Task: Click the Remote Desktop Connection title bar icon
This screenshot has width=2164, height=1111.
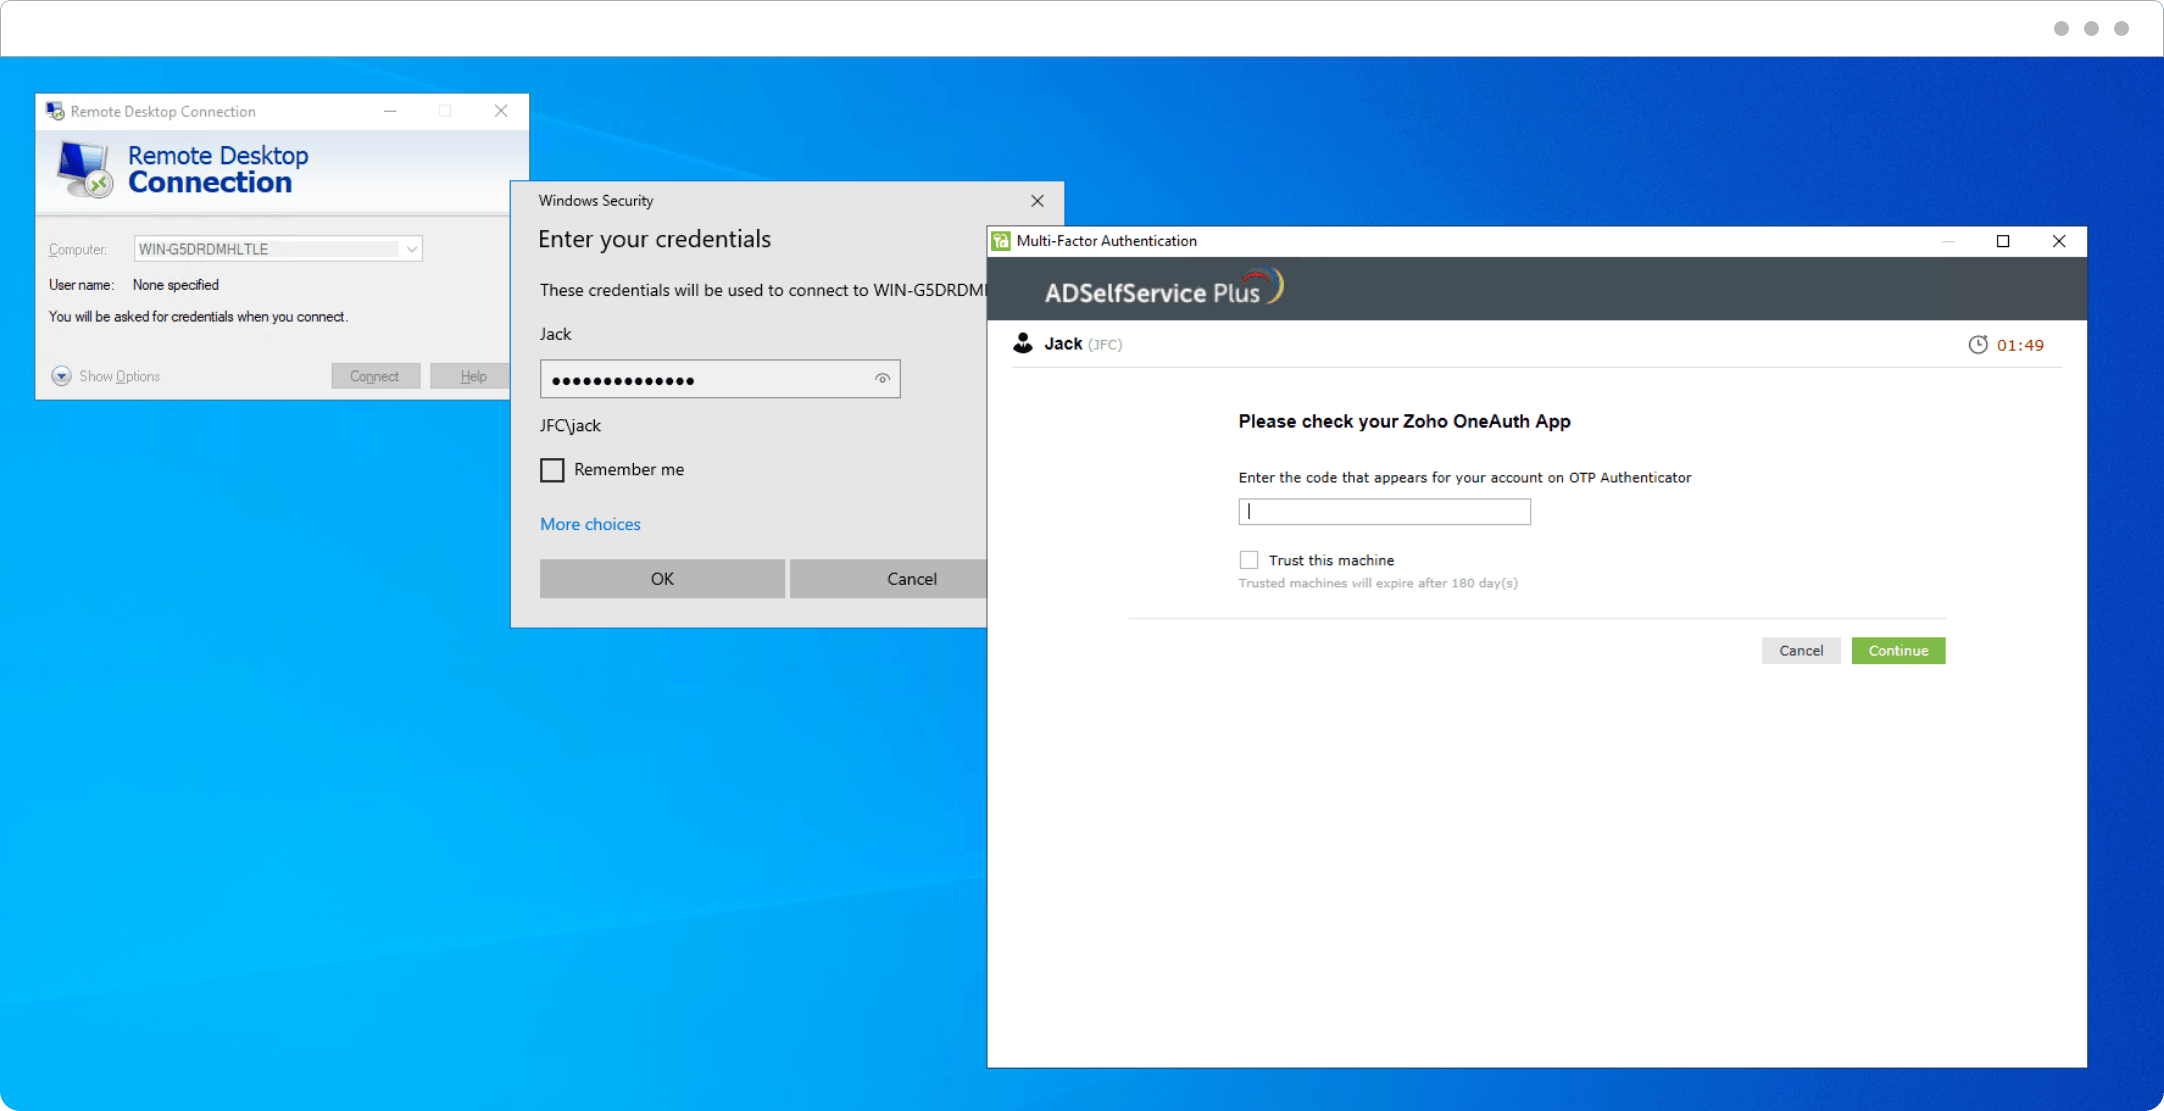Action: (55, 111)
